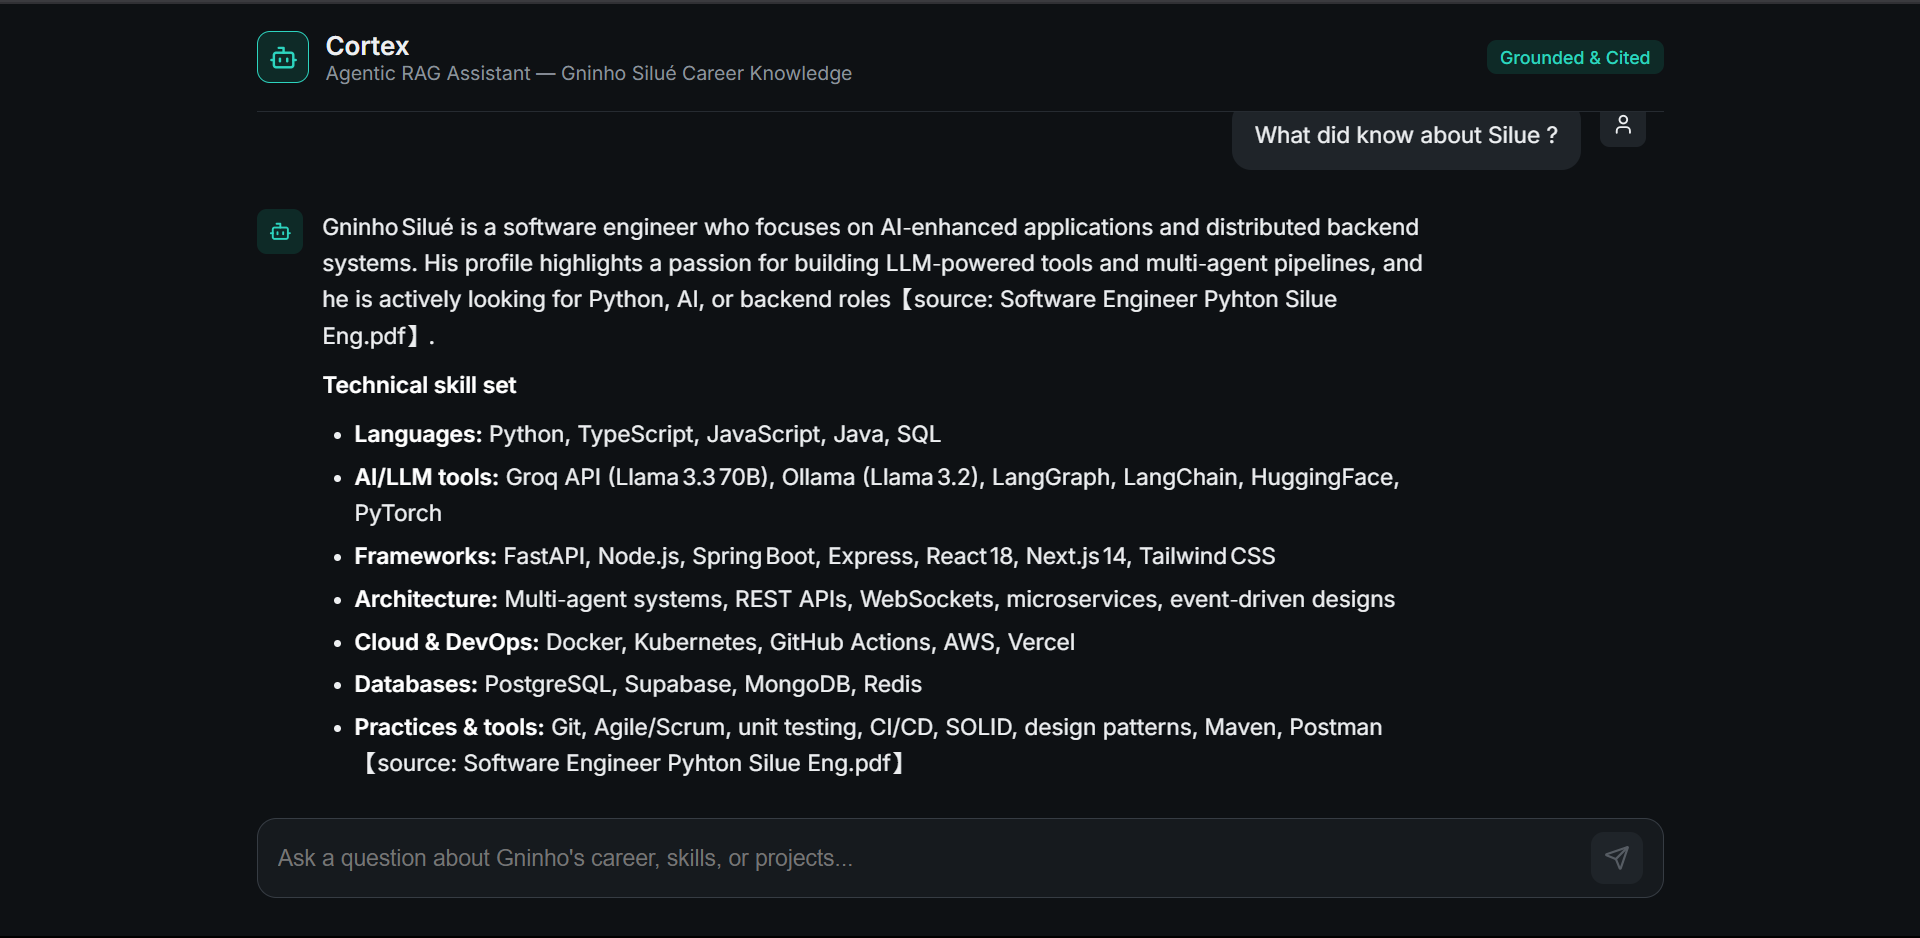Click the Cloud & DevOps bullet line

(715, 642)
